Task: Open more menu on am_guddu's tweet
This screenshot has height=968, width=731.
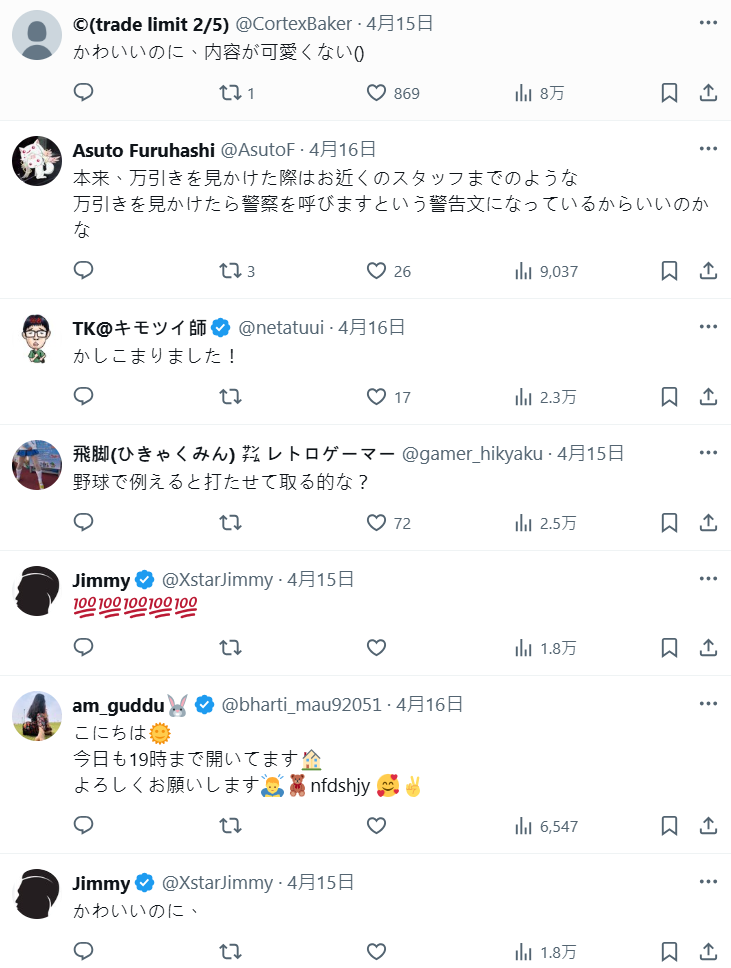Action: 708,702
